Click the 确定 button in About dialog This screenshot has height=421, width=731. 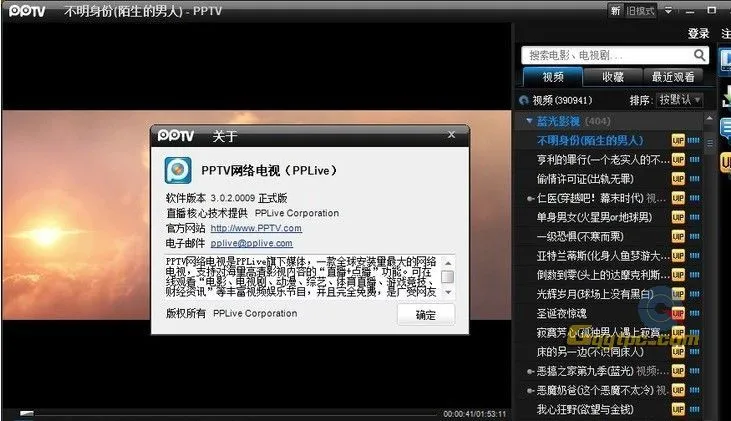pos(426,315)
